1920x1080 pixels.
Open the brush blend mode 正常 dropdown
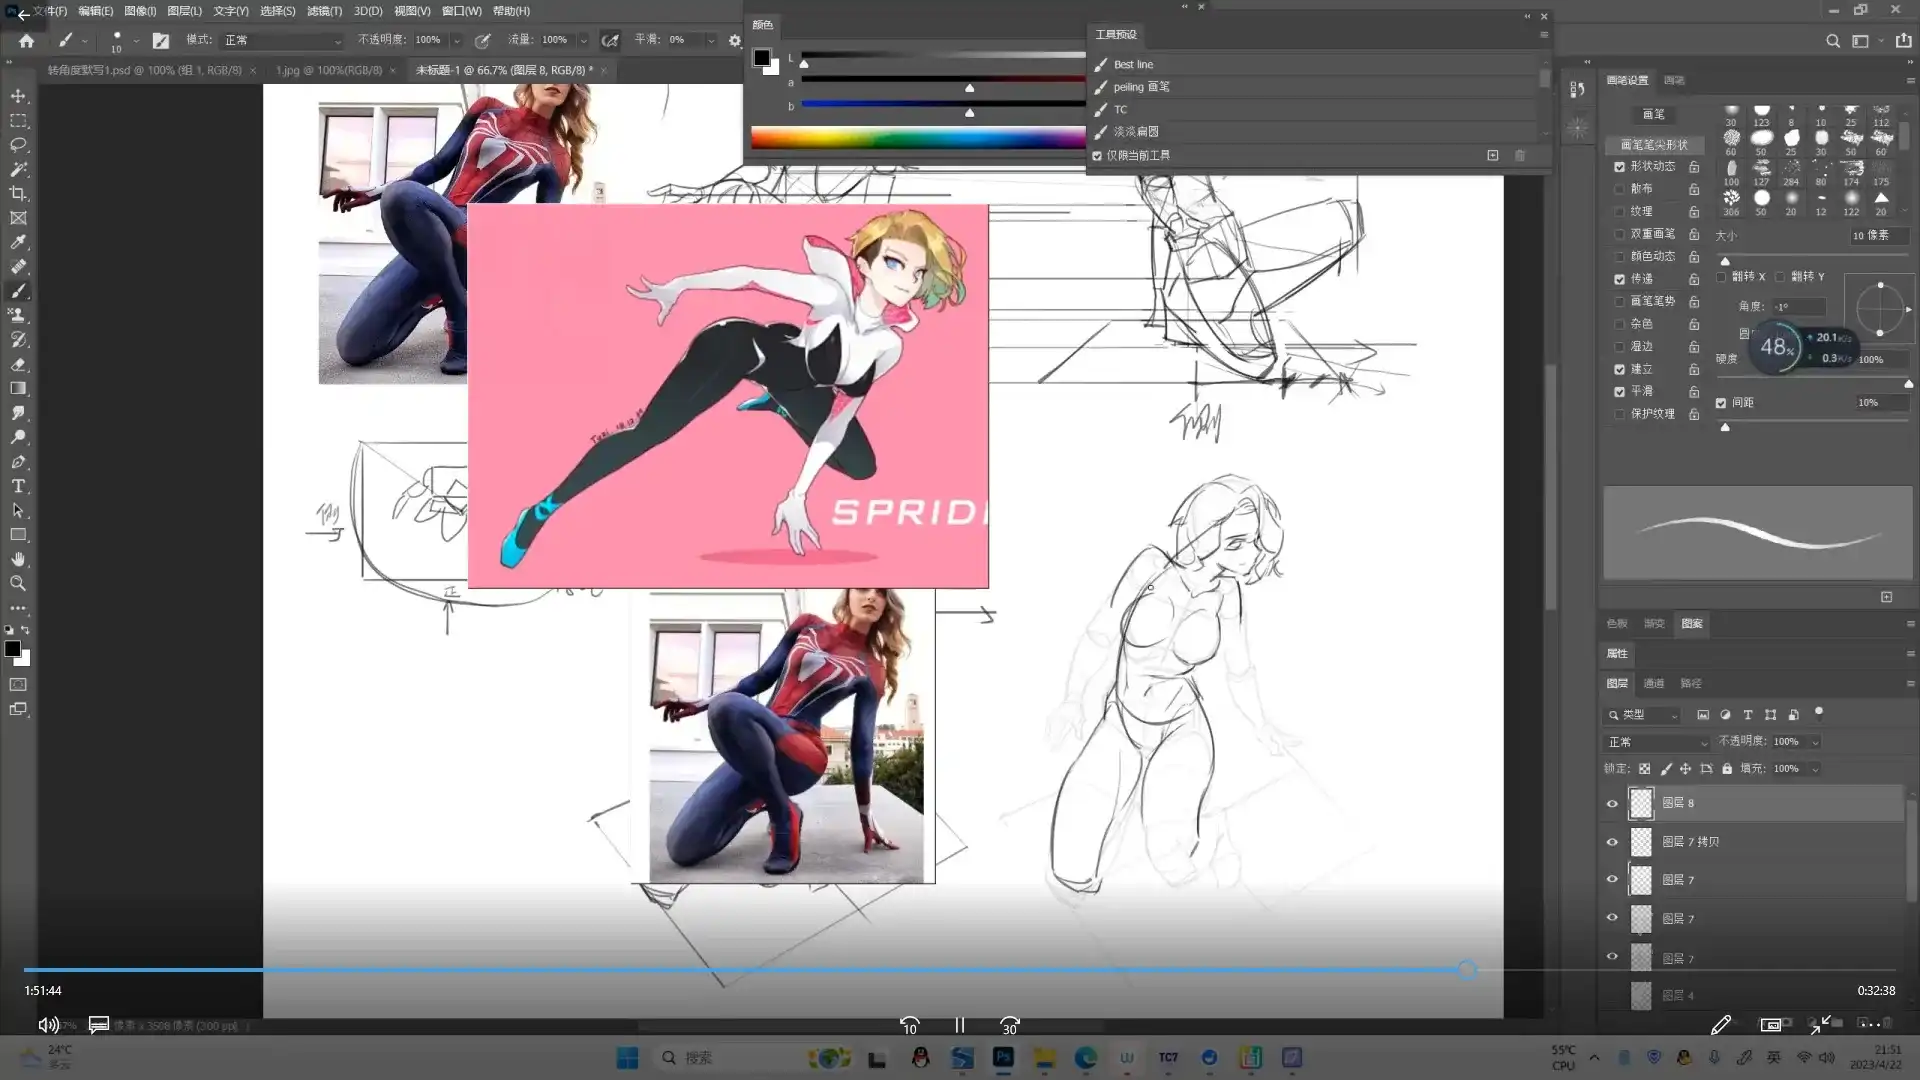(282, 40)
